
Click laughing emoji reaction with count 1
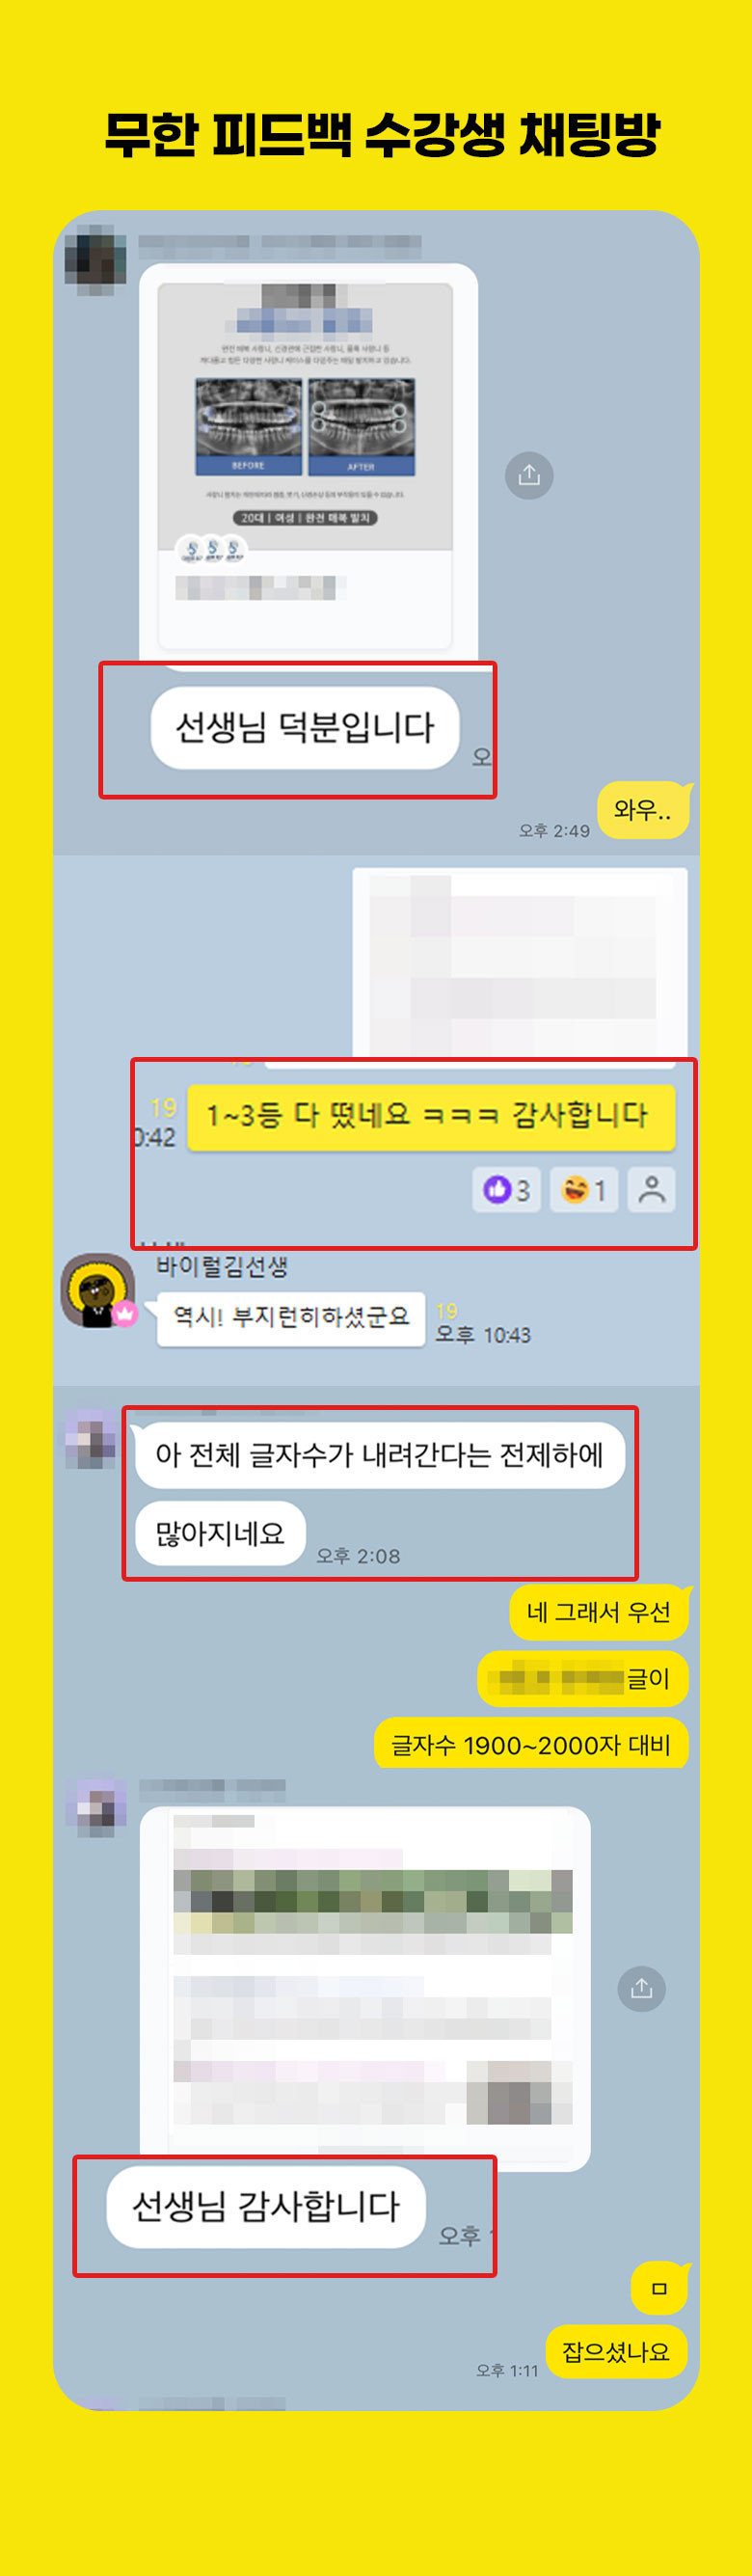pos(584,1190)
